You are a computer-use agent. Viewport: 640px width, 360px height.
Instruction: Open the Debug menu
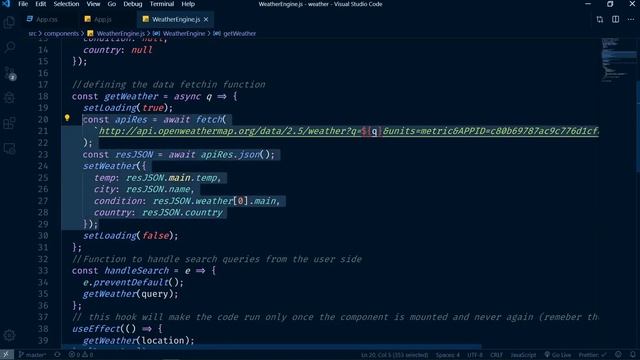point(133,4)
